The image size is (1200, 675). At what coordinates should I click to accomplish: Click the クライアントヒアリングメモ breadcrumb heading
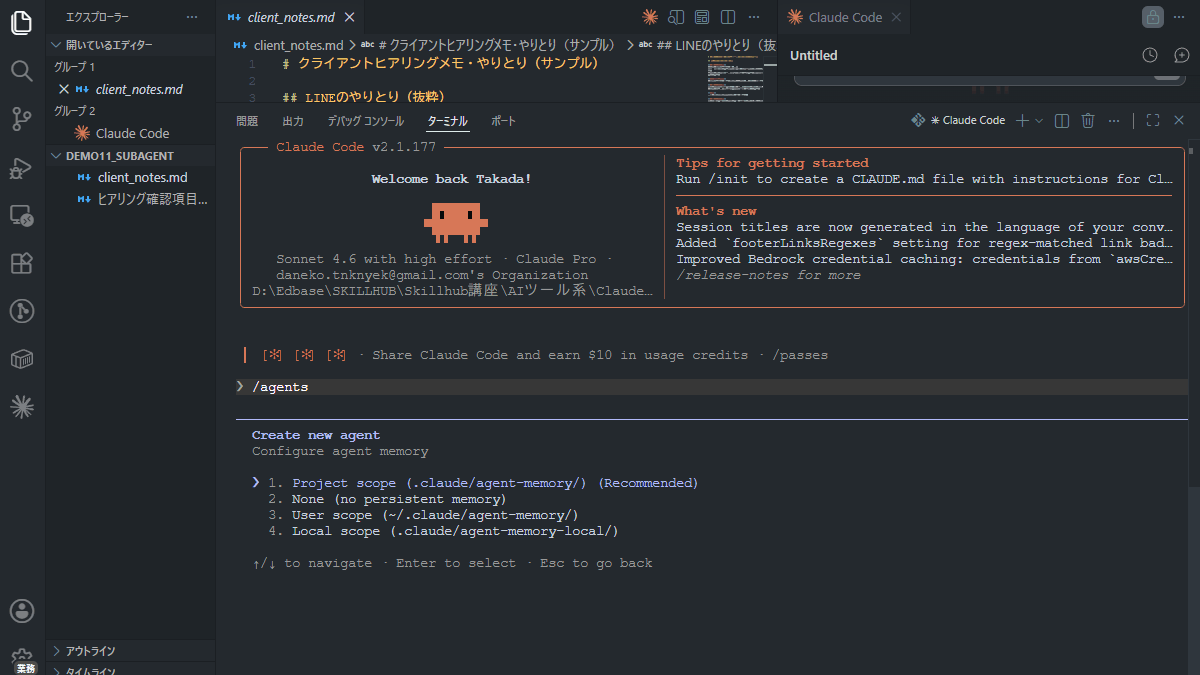click(x=488, y=45)
